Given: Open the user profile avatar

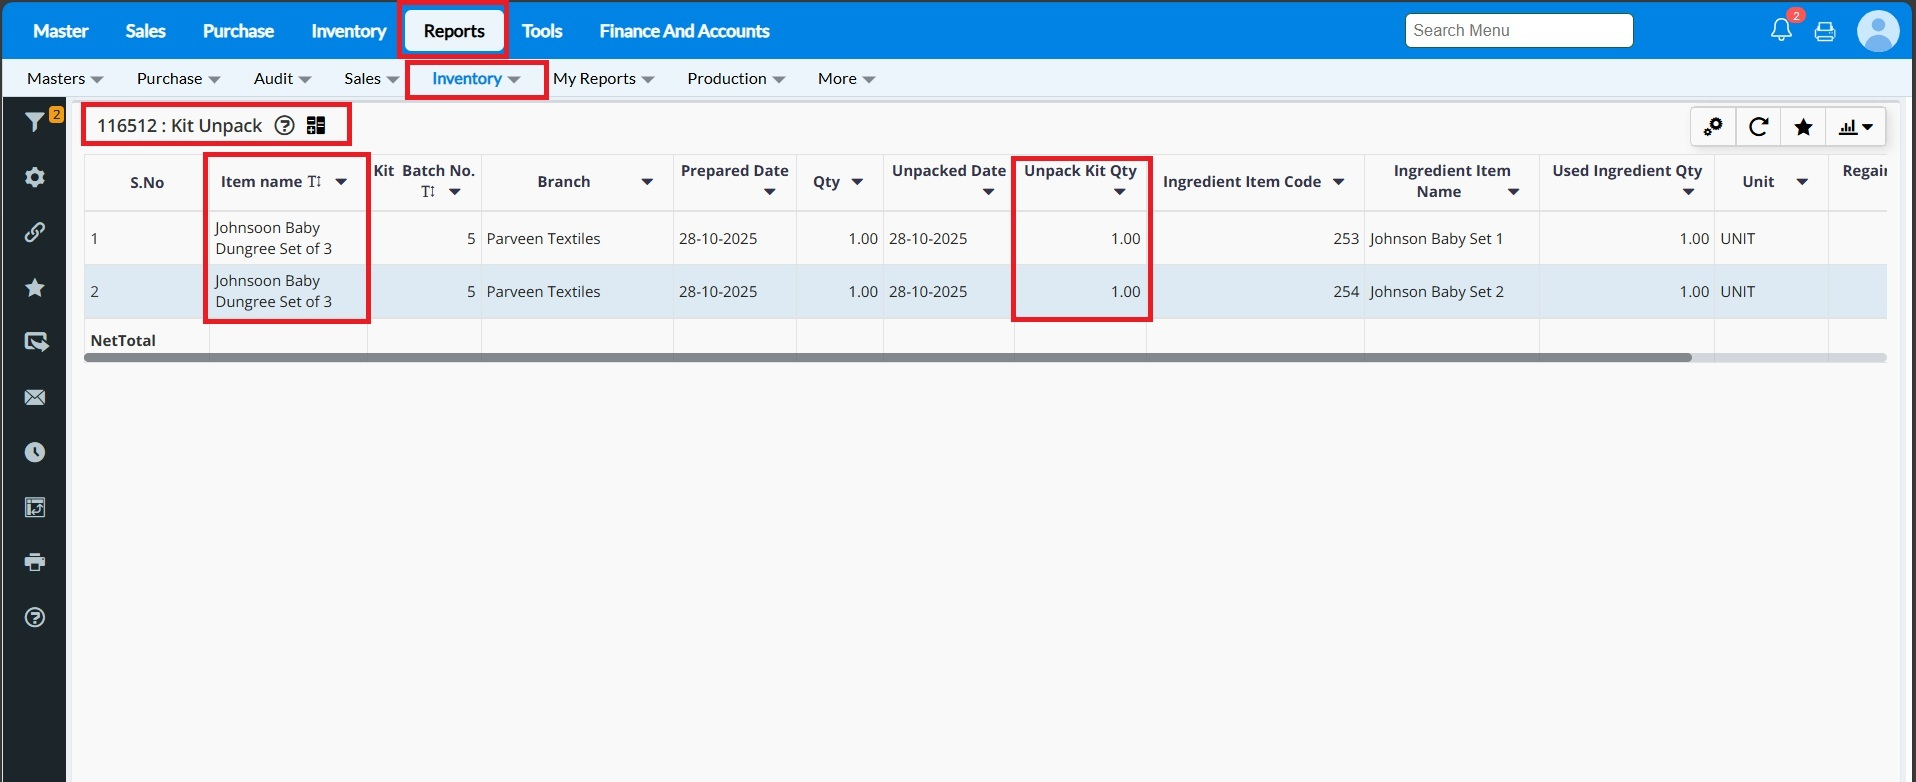Looking at the screenshot, I should pos(1877,31).
